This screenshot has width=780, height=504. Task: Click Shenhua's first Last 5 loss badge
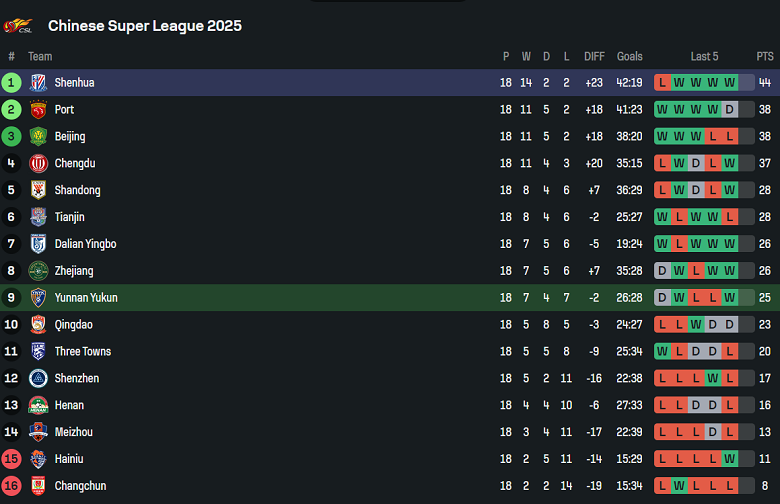(663, 83)
